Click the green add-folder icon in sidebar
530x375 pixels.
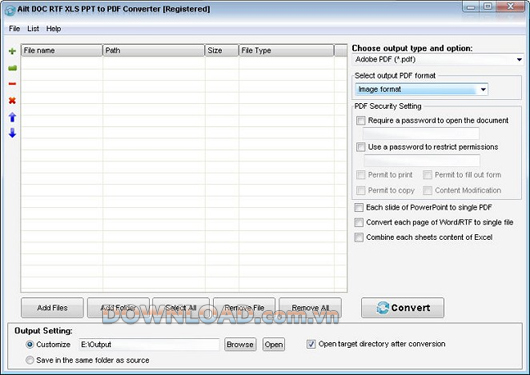pyautogui.click(x=12, y=68)
